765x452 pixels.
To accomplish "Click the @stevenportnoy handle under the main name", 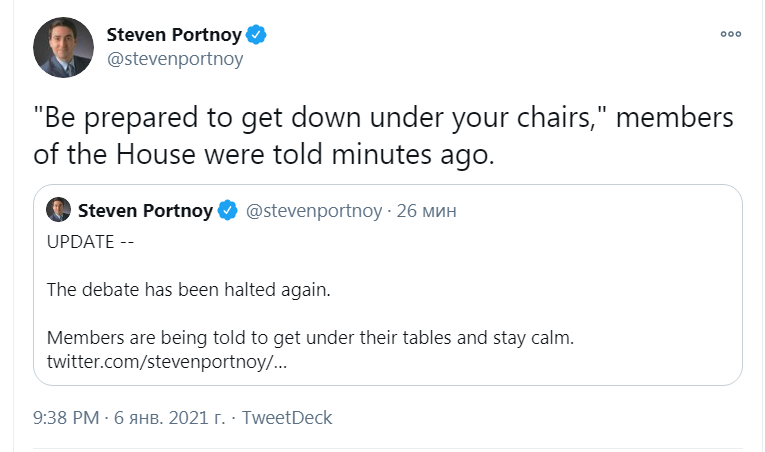I will click(174, 59).
